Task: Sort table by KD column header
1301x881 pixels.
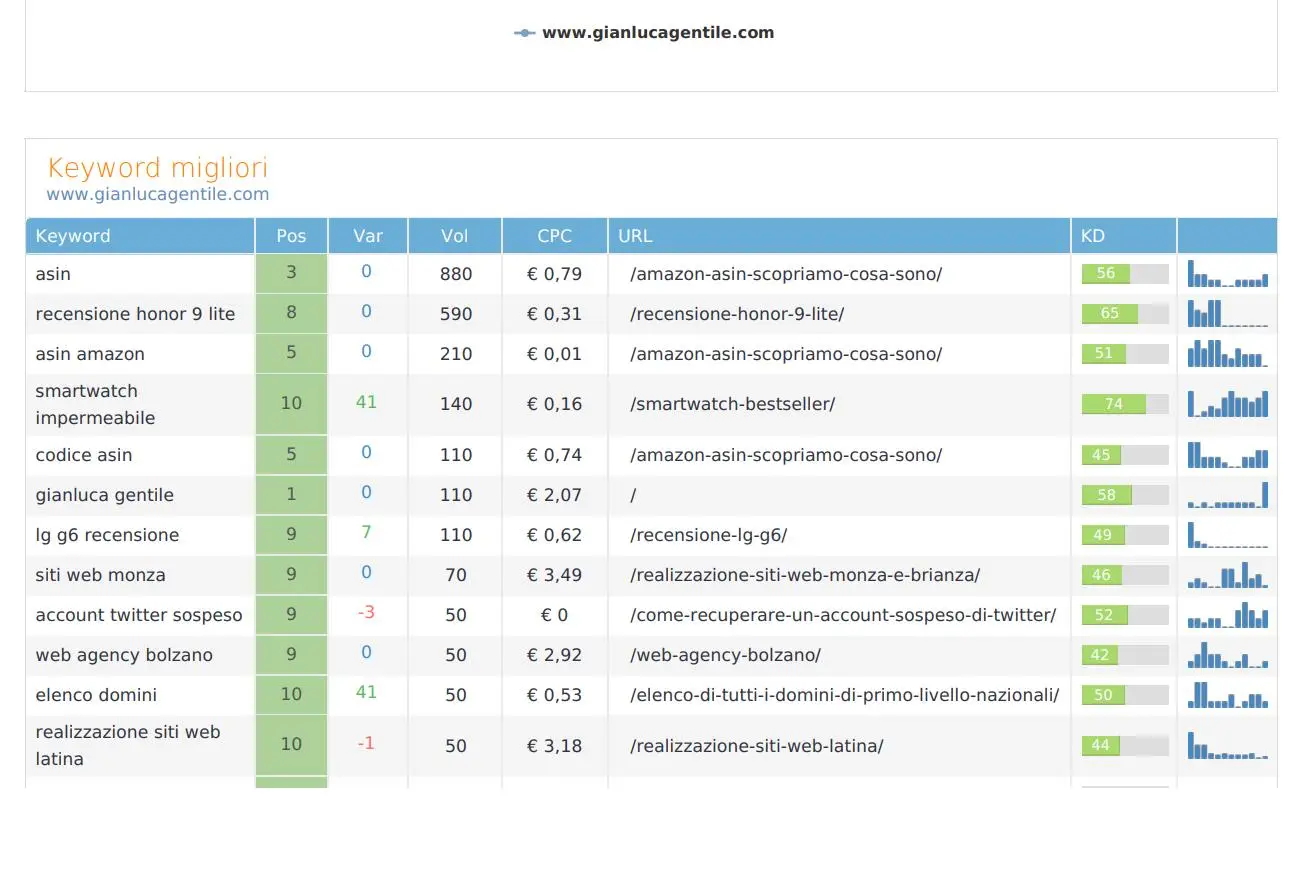Action: pyautogui.click(x=1124, y=236)
